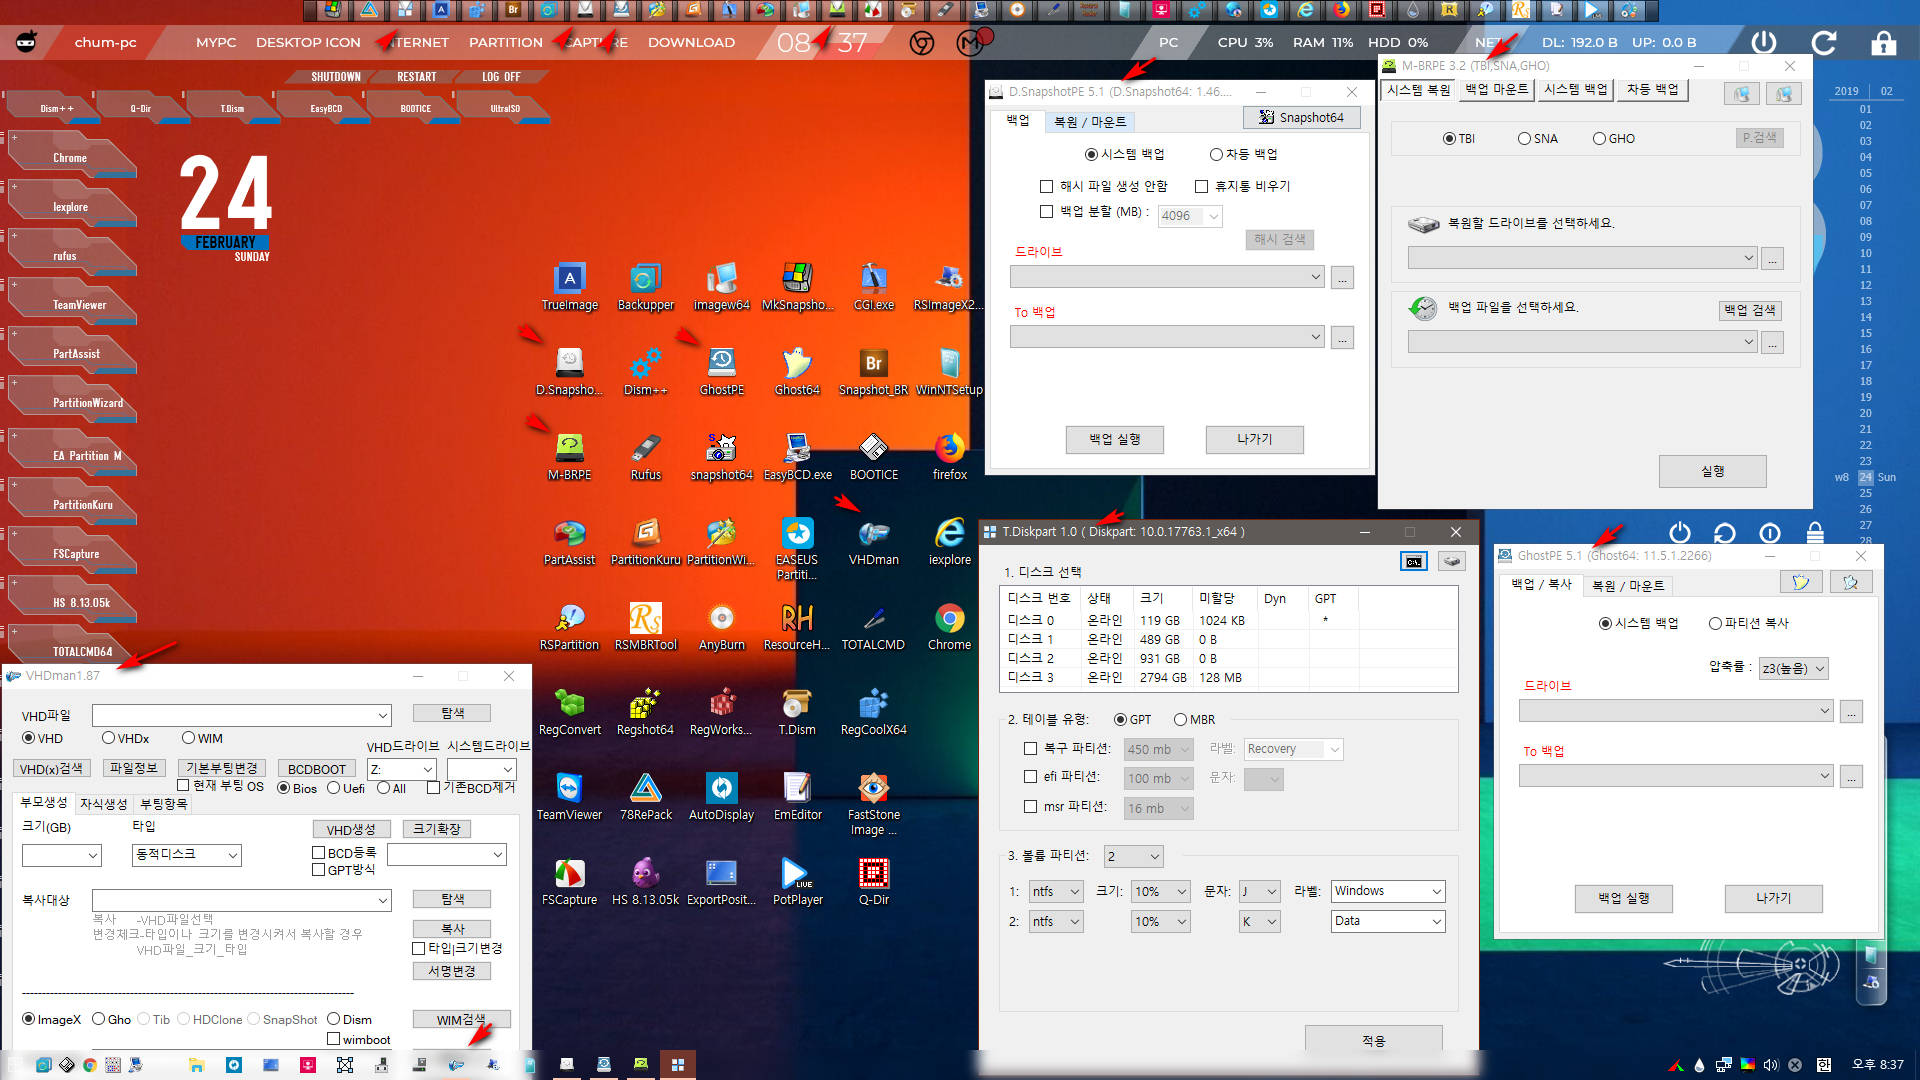Open Ghost64 desktop icon

797,372
